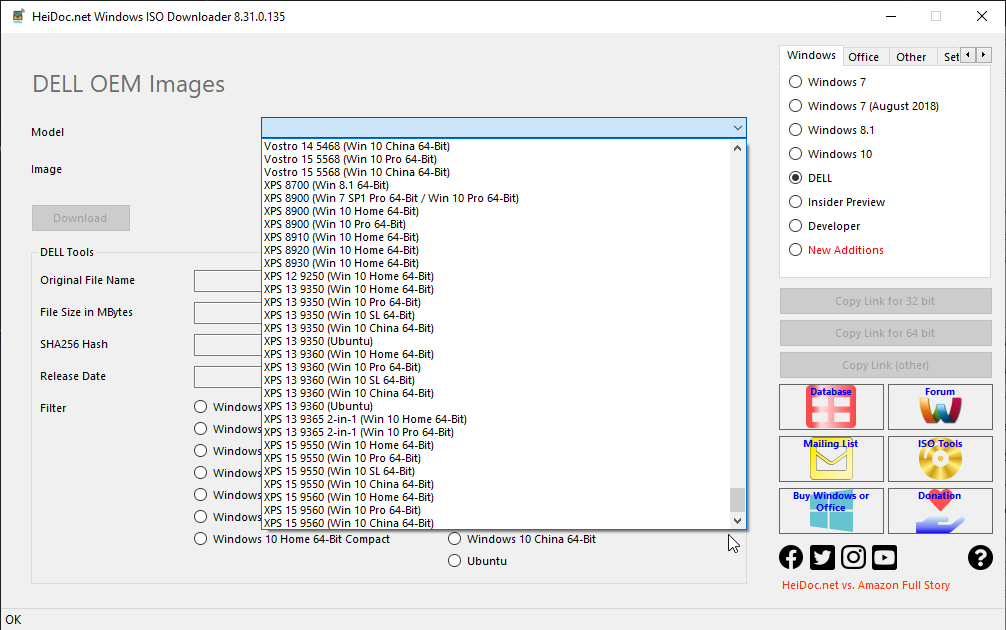The image size is (1006, 630).
Task: Switch to the partially visible Set tab
Action: click(950, 57)
